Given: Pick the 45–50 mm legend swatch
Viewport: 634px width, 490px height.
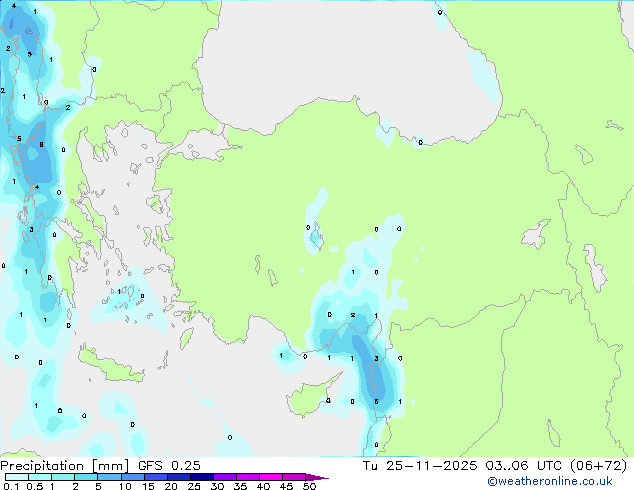Looking at the screenshot, I should (x=294, y=477).
